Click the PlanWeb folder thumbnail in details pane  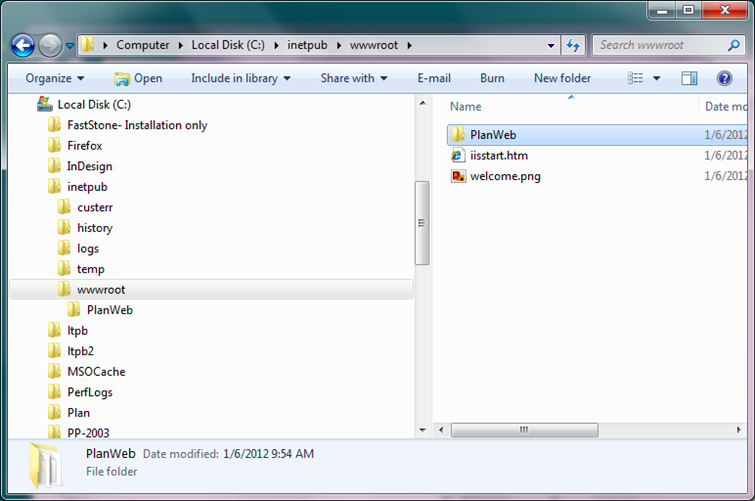[45, 465]
